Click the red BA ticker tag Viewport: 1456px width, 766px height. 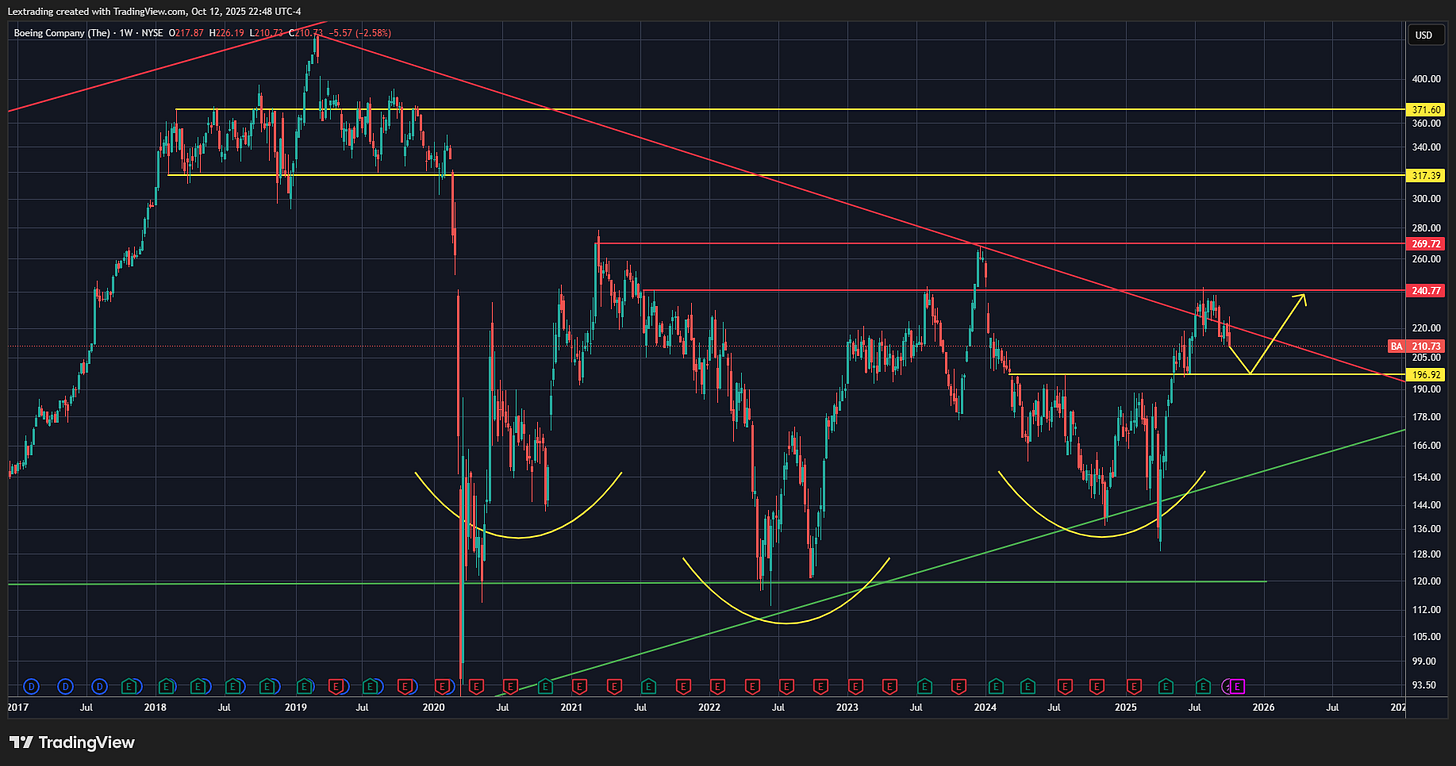coord(1396,346)
